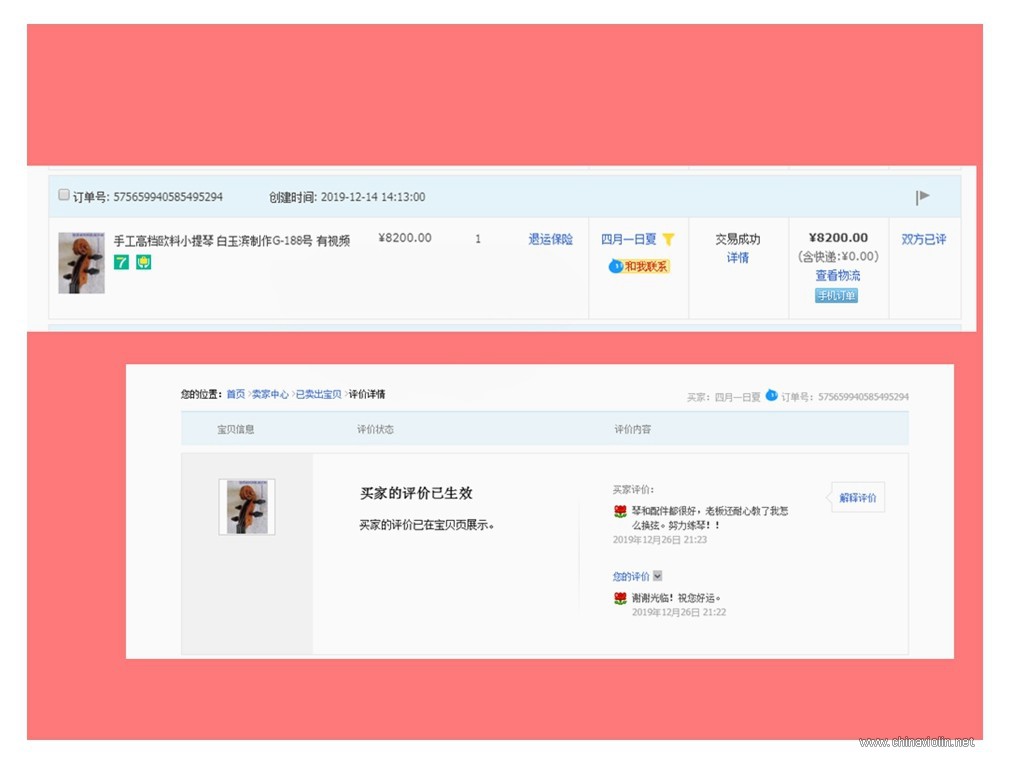The width and height of the screenshot is (1024, 768).
Task: Open the violin listing title link G-188号
Action: 232,241
